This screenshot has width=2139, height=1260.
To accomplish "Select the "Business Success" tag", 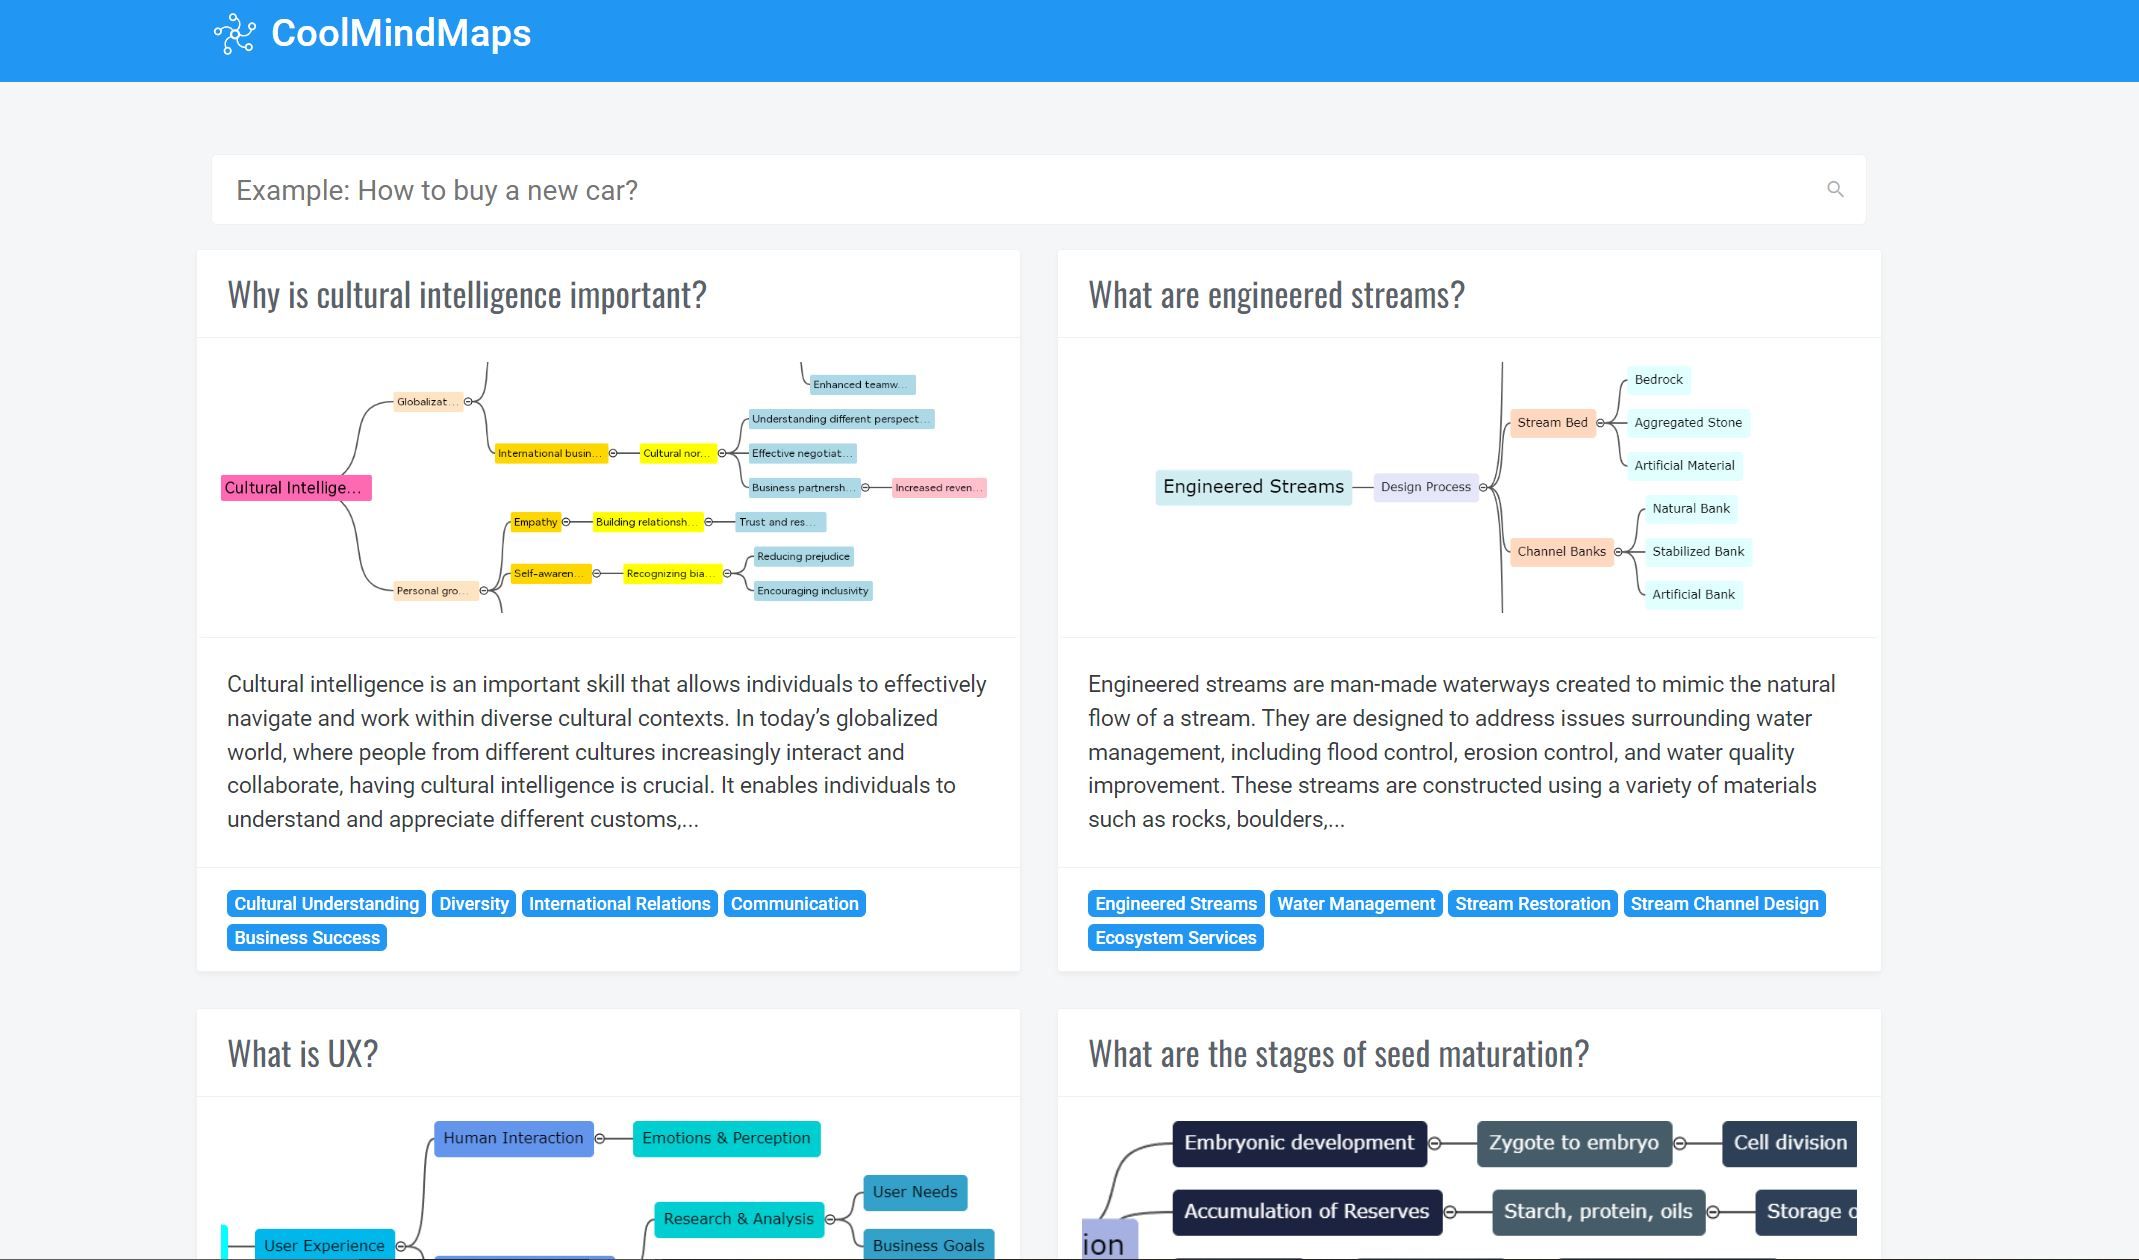I will (307, 937).
